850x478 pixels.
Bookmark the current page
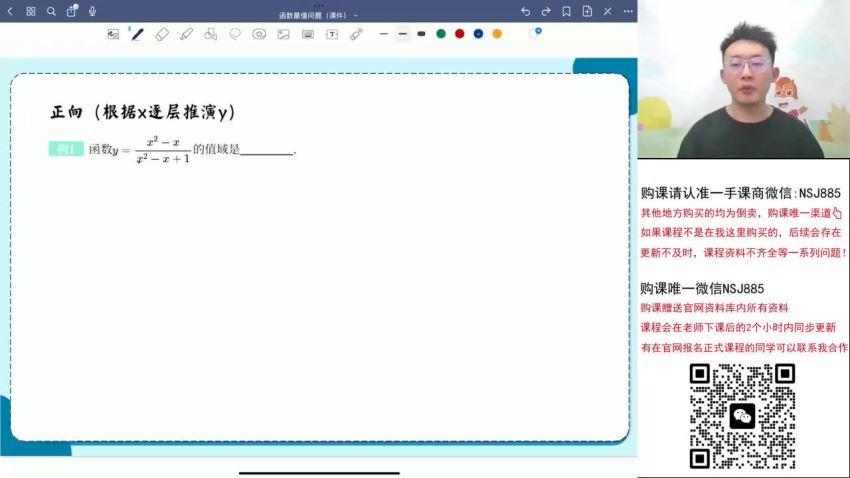[x=566, y=11]
